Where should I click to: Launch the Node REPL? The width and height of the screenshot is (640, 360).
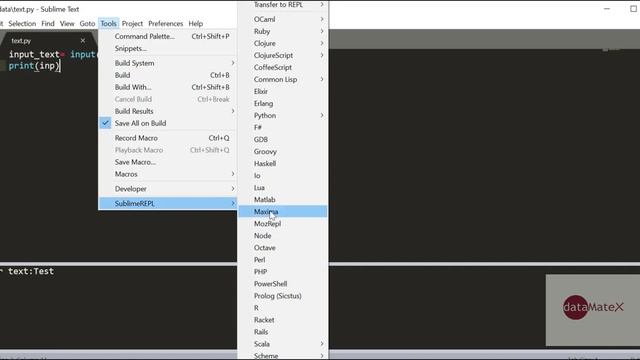283,236
